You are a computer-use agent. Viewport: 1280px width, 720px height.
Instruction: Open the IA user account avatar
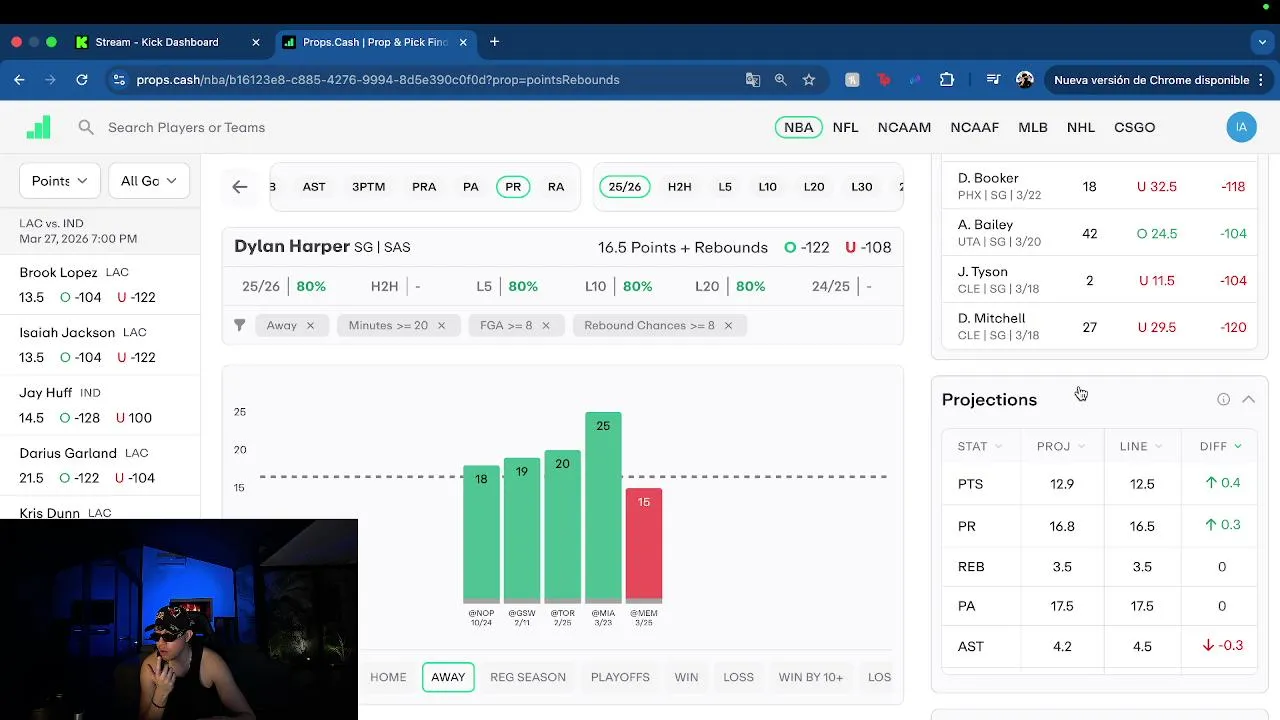click(x=1241, y=127)
